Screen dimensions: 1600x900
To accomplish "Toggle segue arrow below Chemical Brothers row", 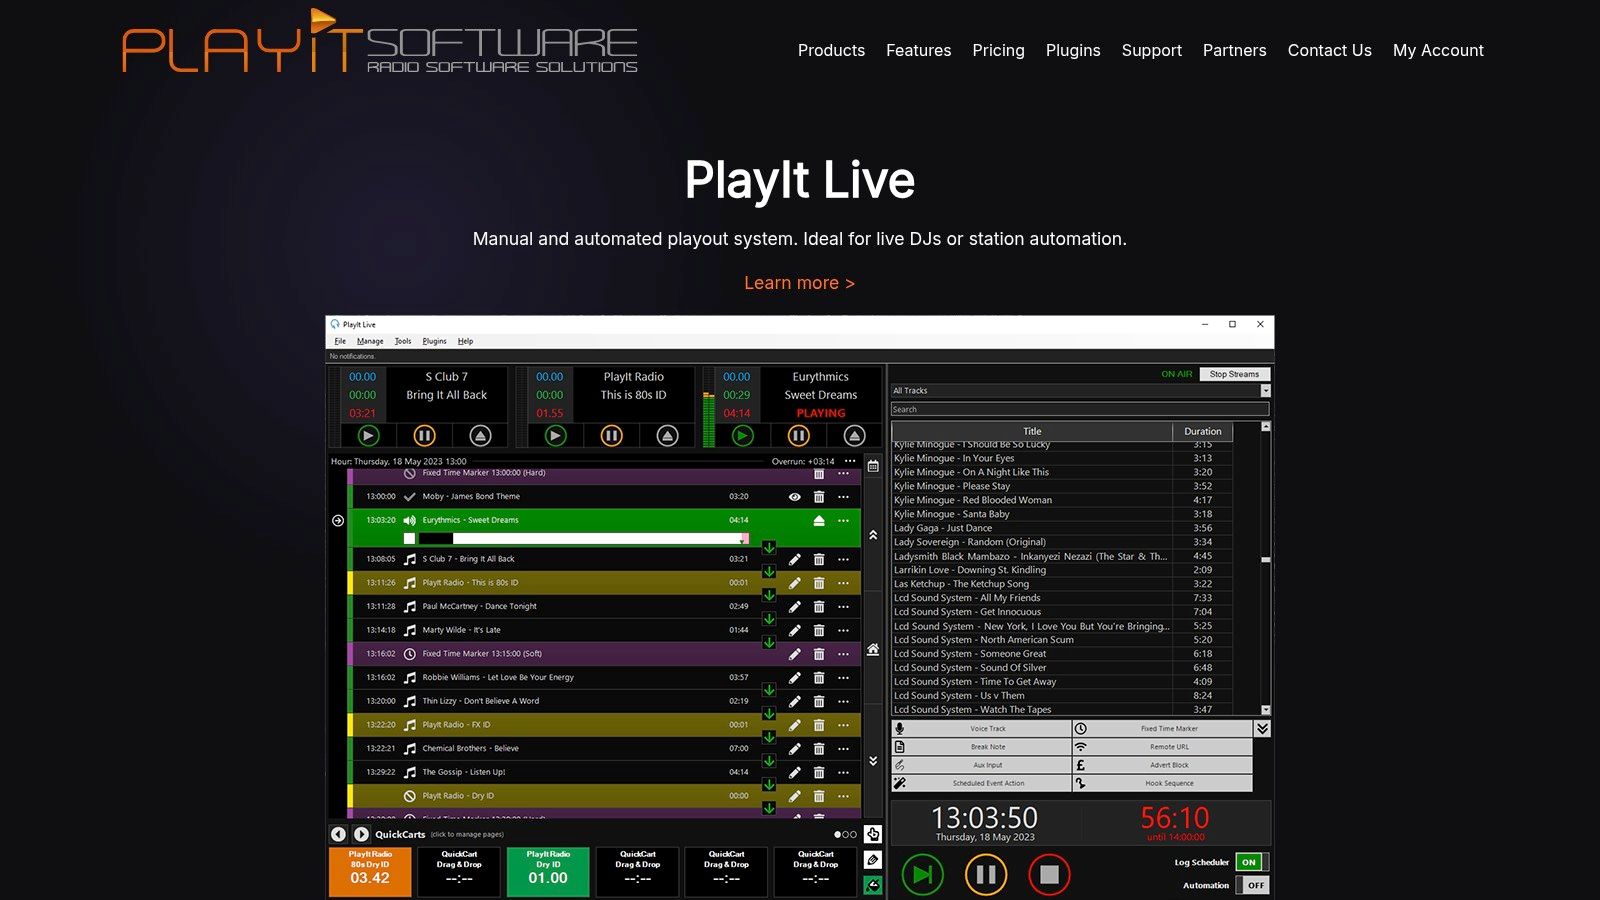I will [769, 761].
